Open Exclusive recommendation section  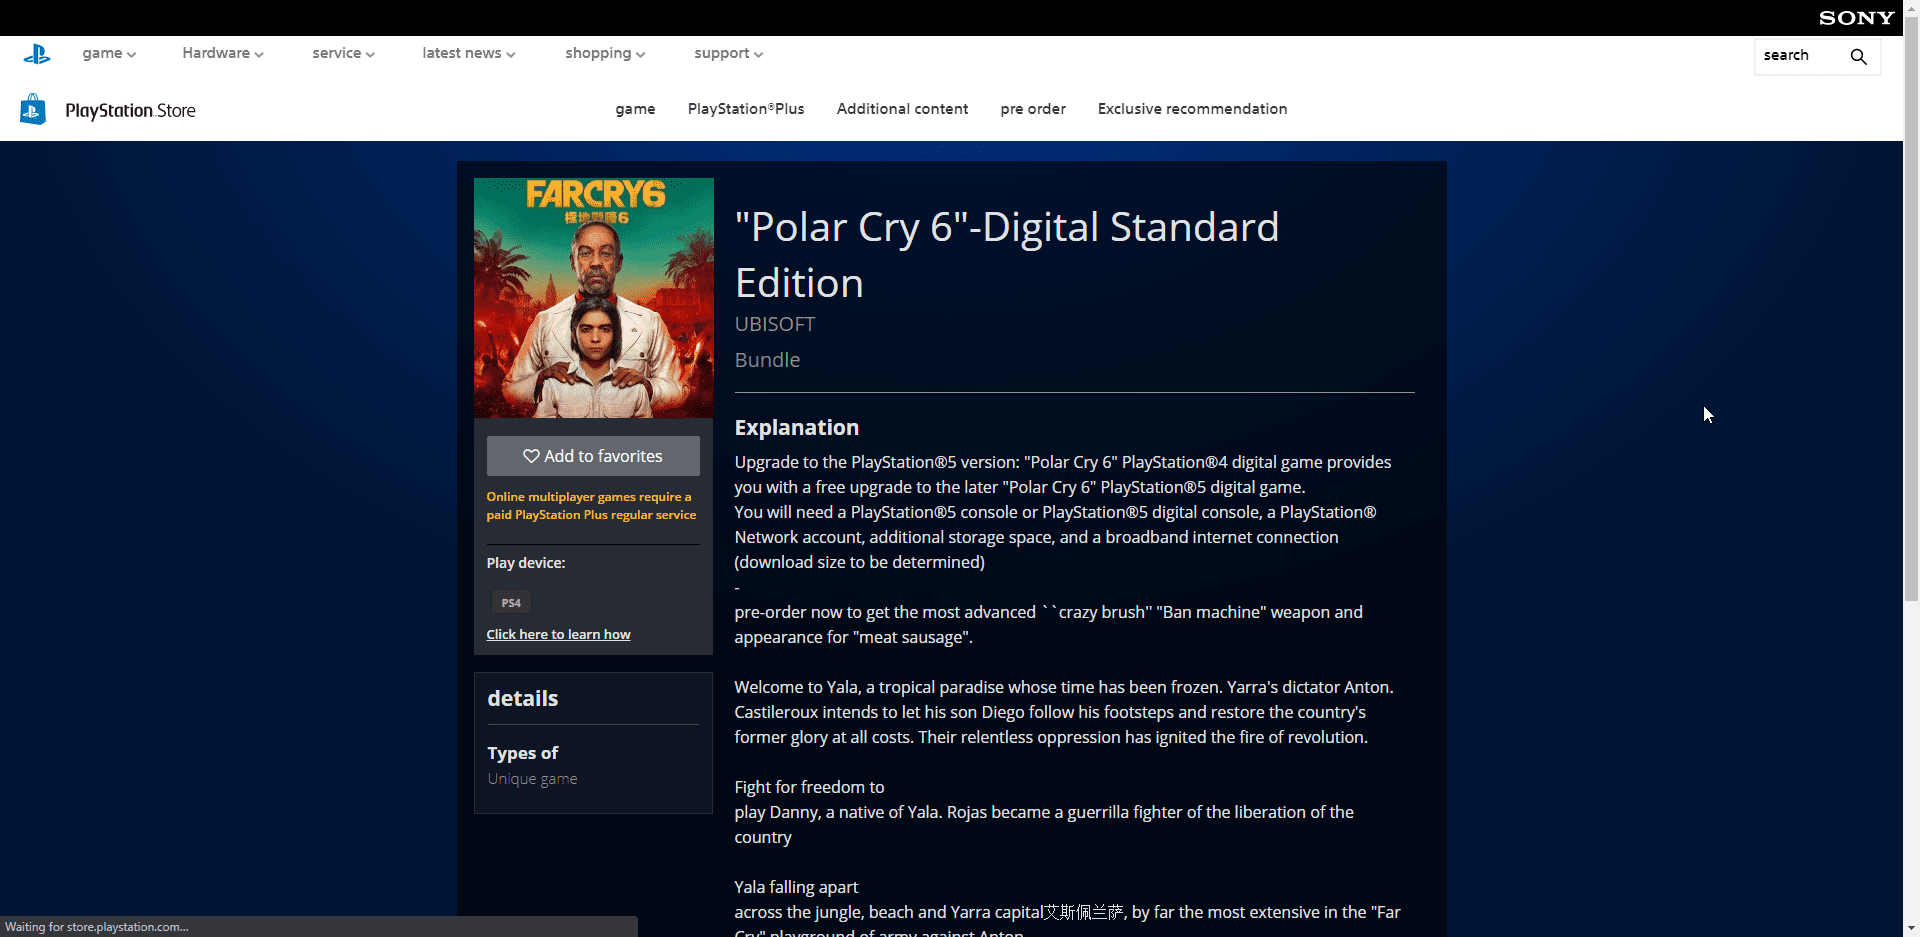click(x=1192, y=109)
